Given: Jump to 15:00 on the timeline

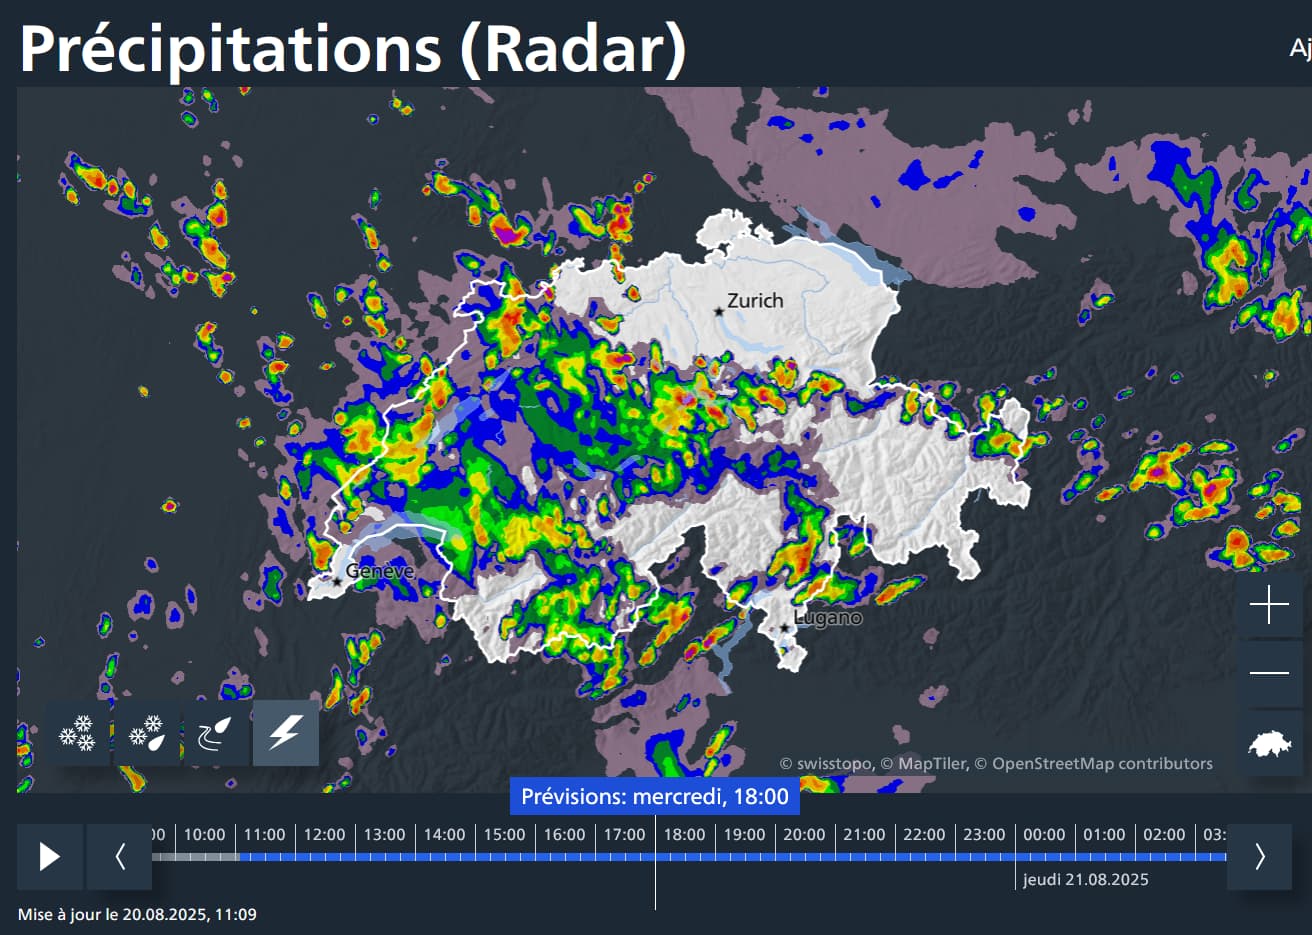Looking at the screenshot, I should tap(504, 835).
